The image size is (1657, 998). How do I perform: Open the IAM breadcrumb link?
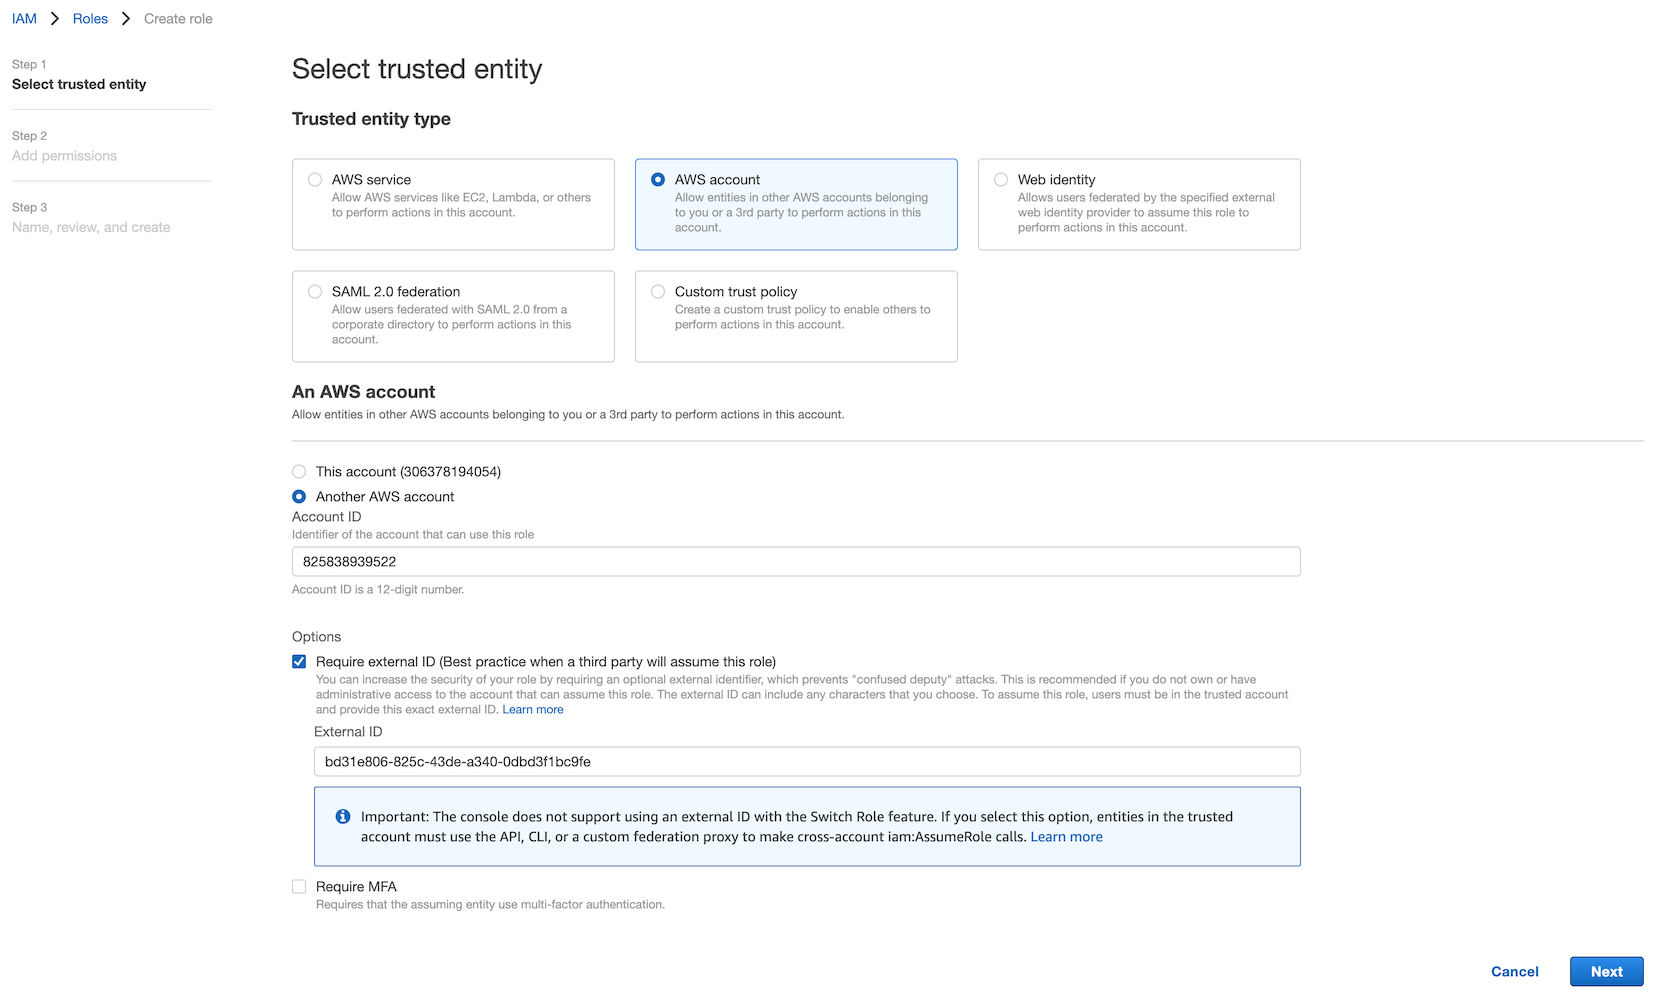click(24, 19)
